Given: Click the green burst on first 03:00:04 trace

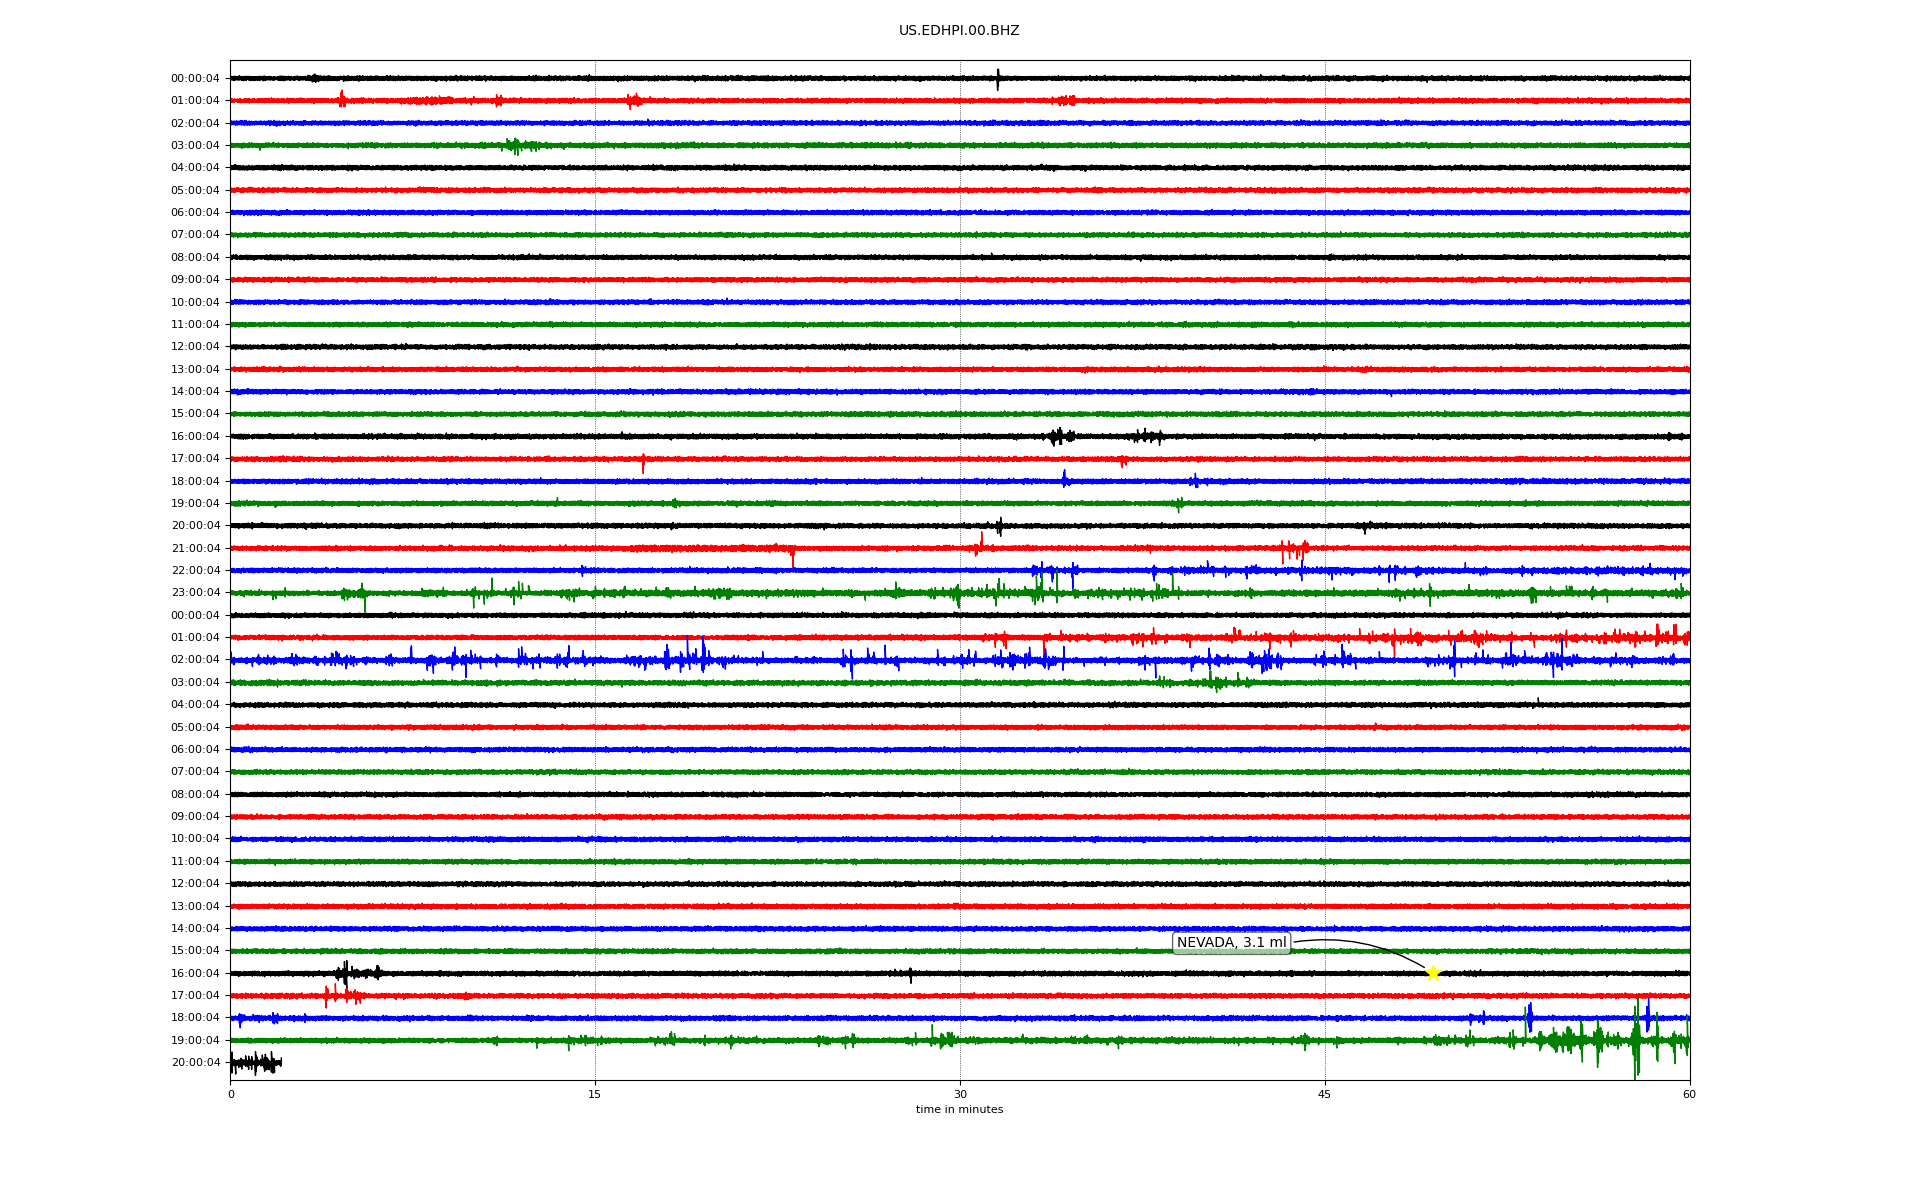Looking at the screenshot, I should point(514,146).
